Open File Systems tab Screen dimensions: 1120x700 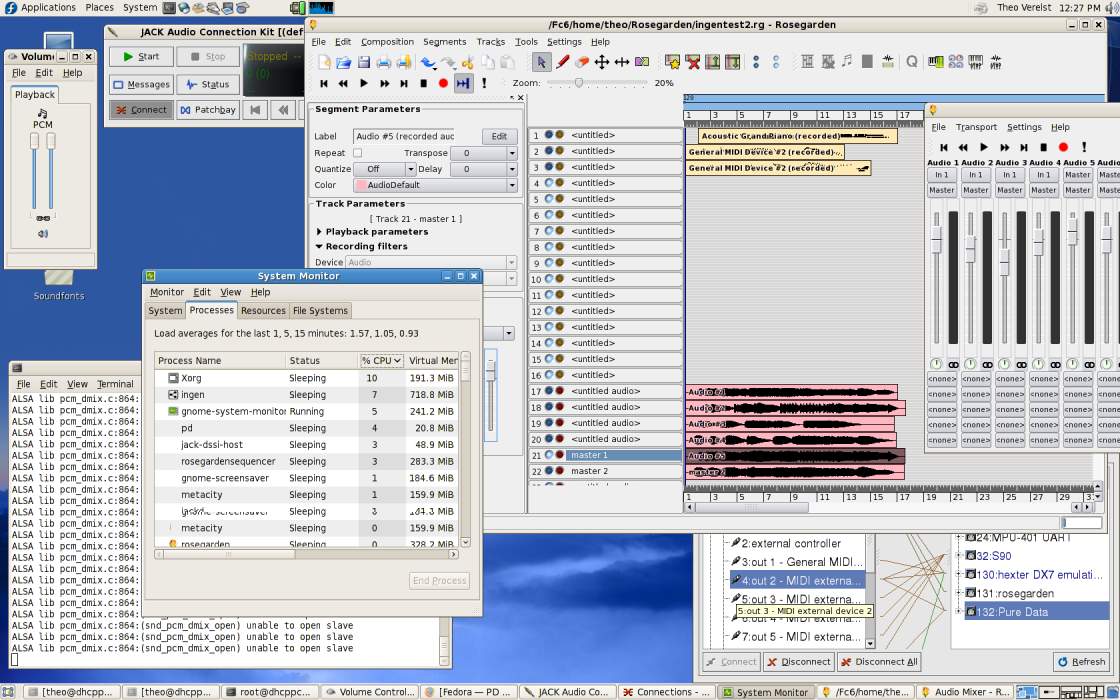point(320,311)
